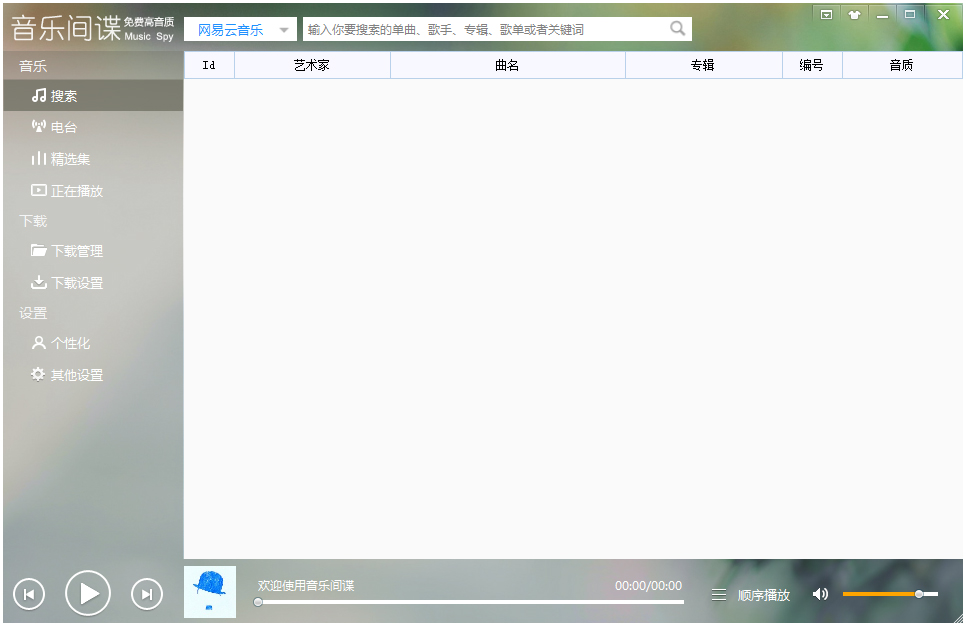Click the search input field
Viewport: 966px width, 625px height.
tap(480, 29)
